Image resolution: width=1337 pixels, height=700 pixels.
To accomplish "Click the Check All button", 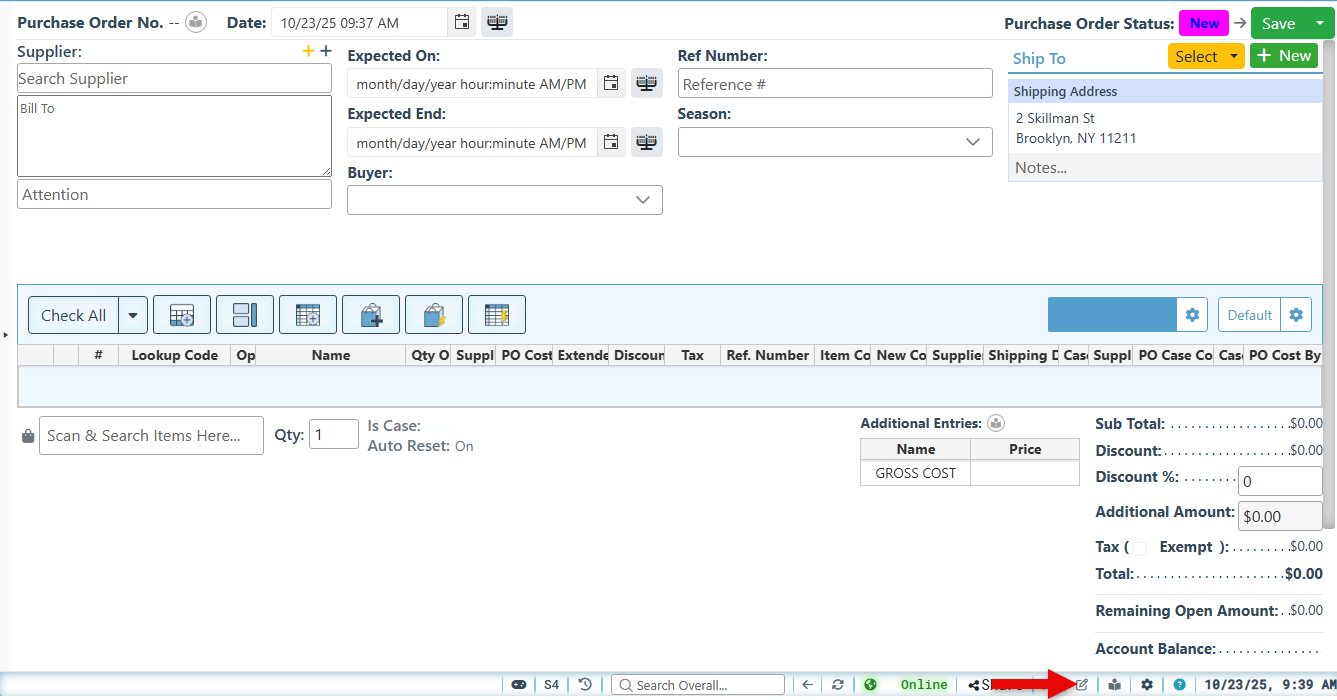I will [73, 315].
